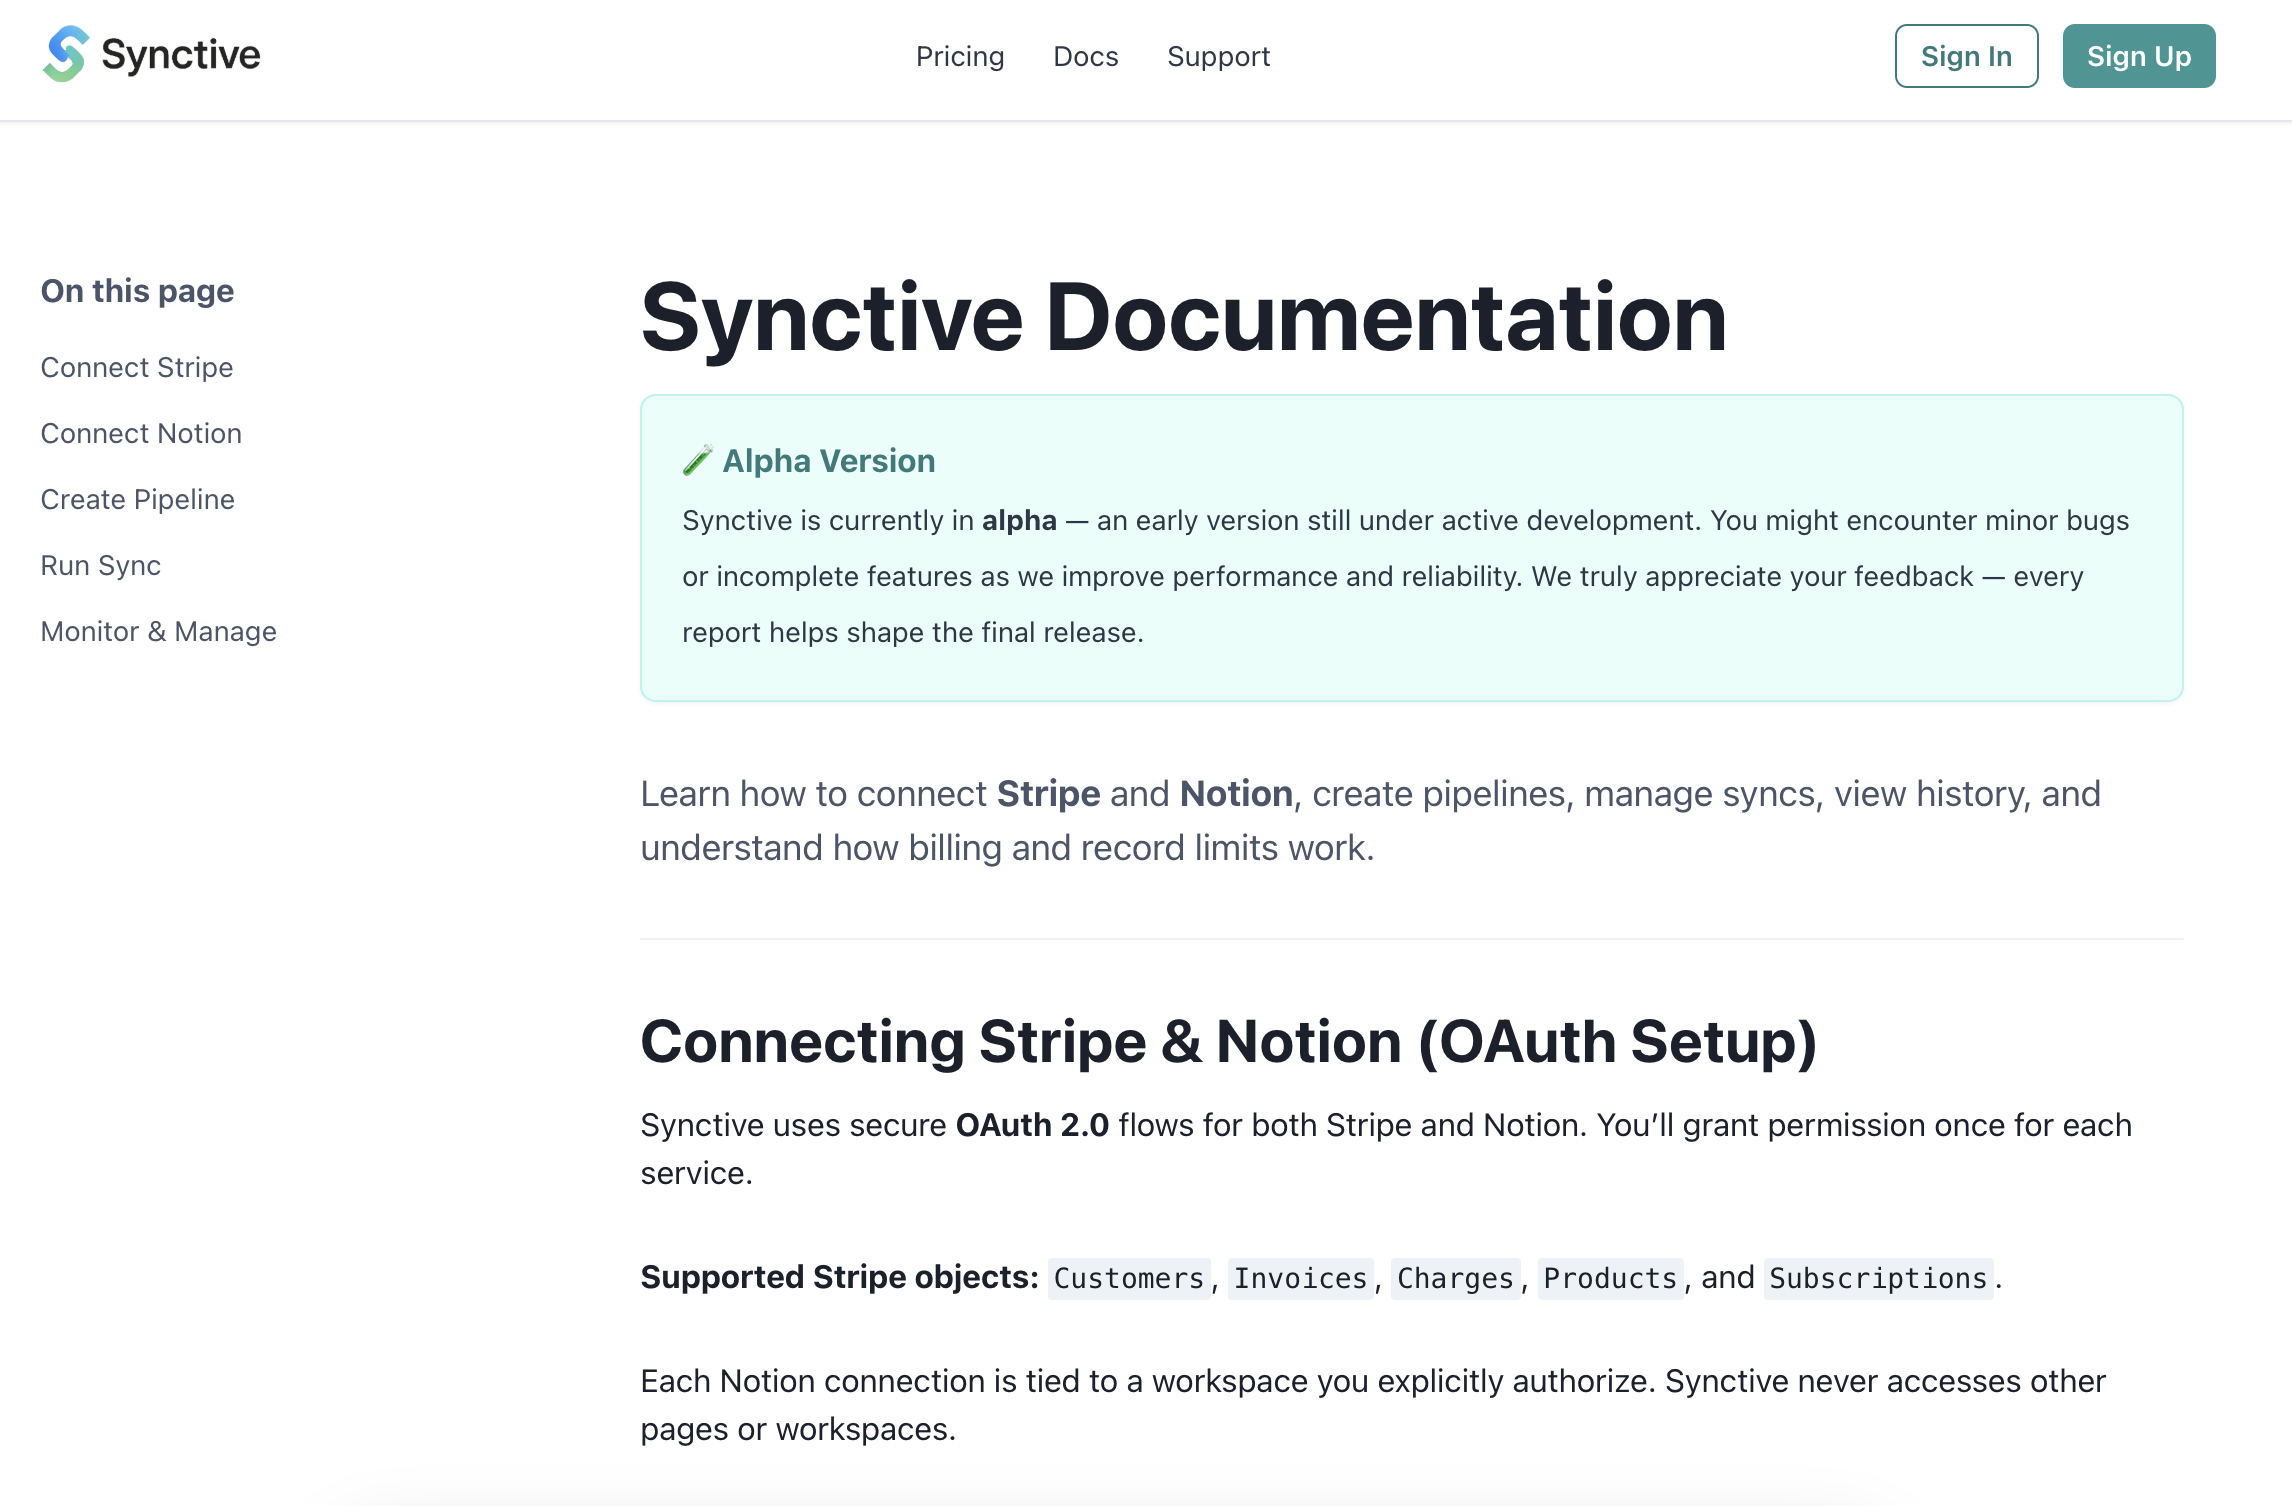Sign in to Synctive

click(1965, 56)
